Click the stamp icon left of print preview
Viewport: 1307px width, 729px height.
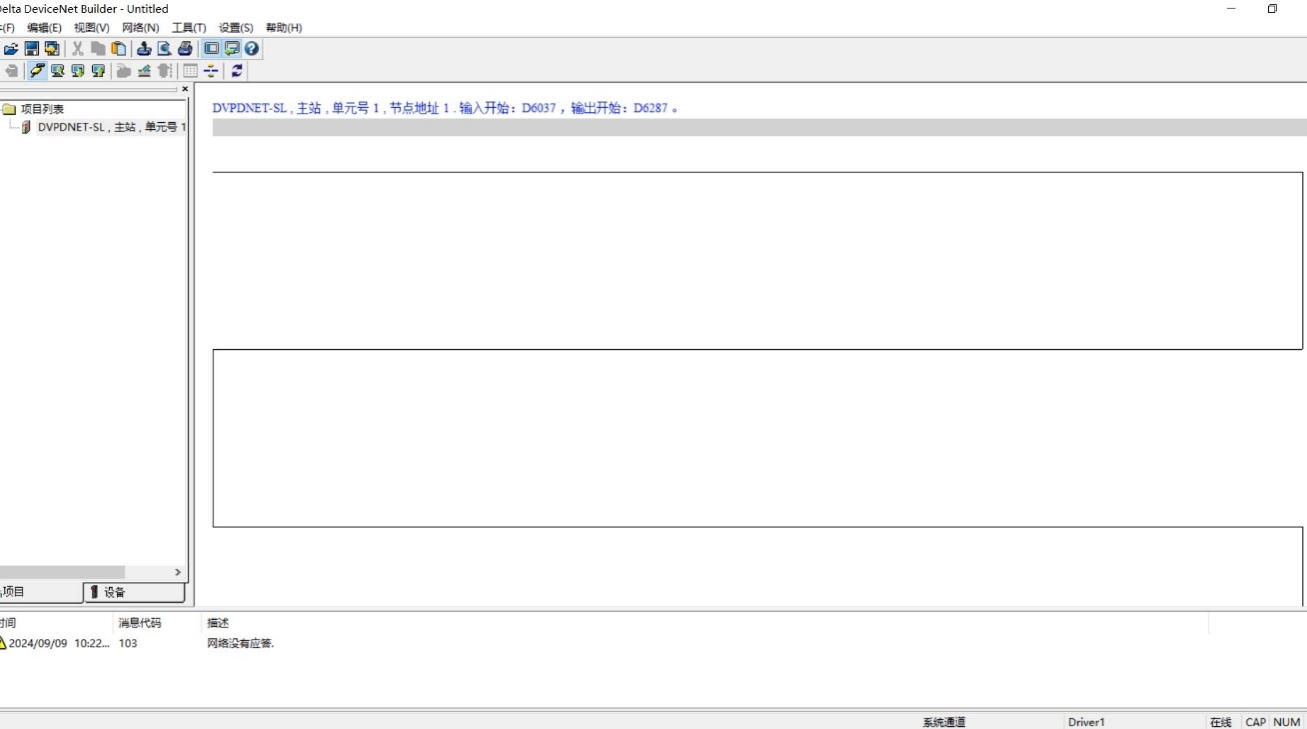(144, 48)
